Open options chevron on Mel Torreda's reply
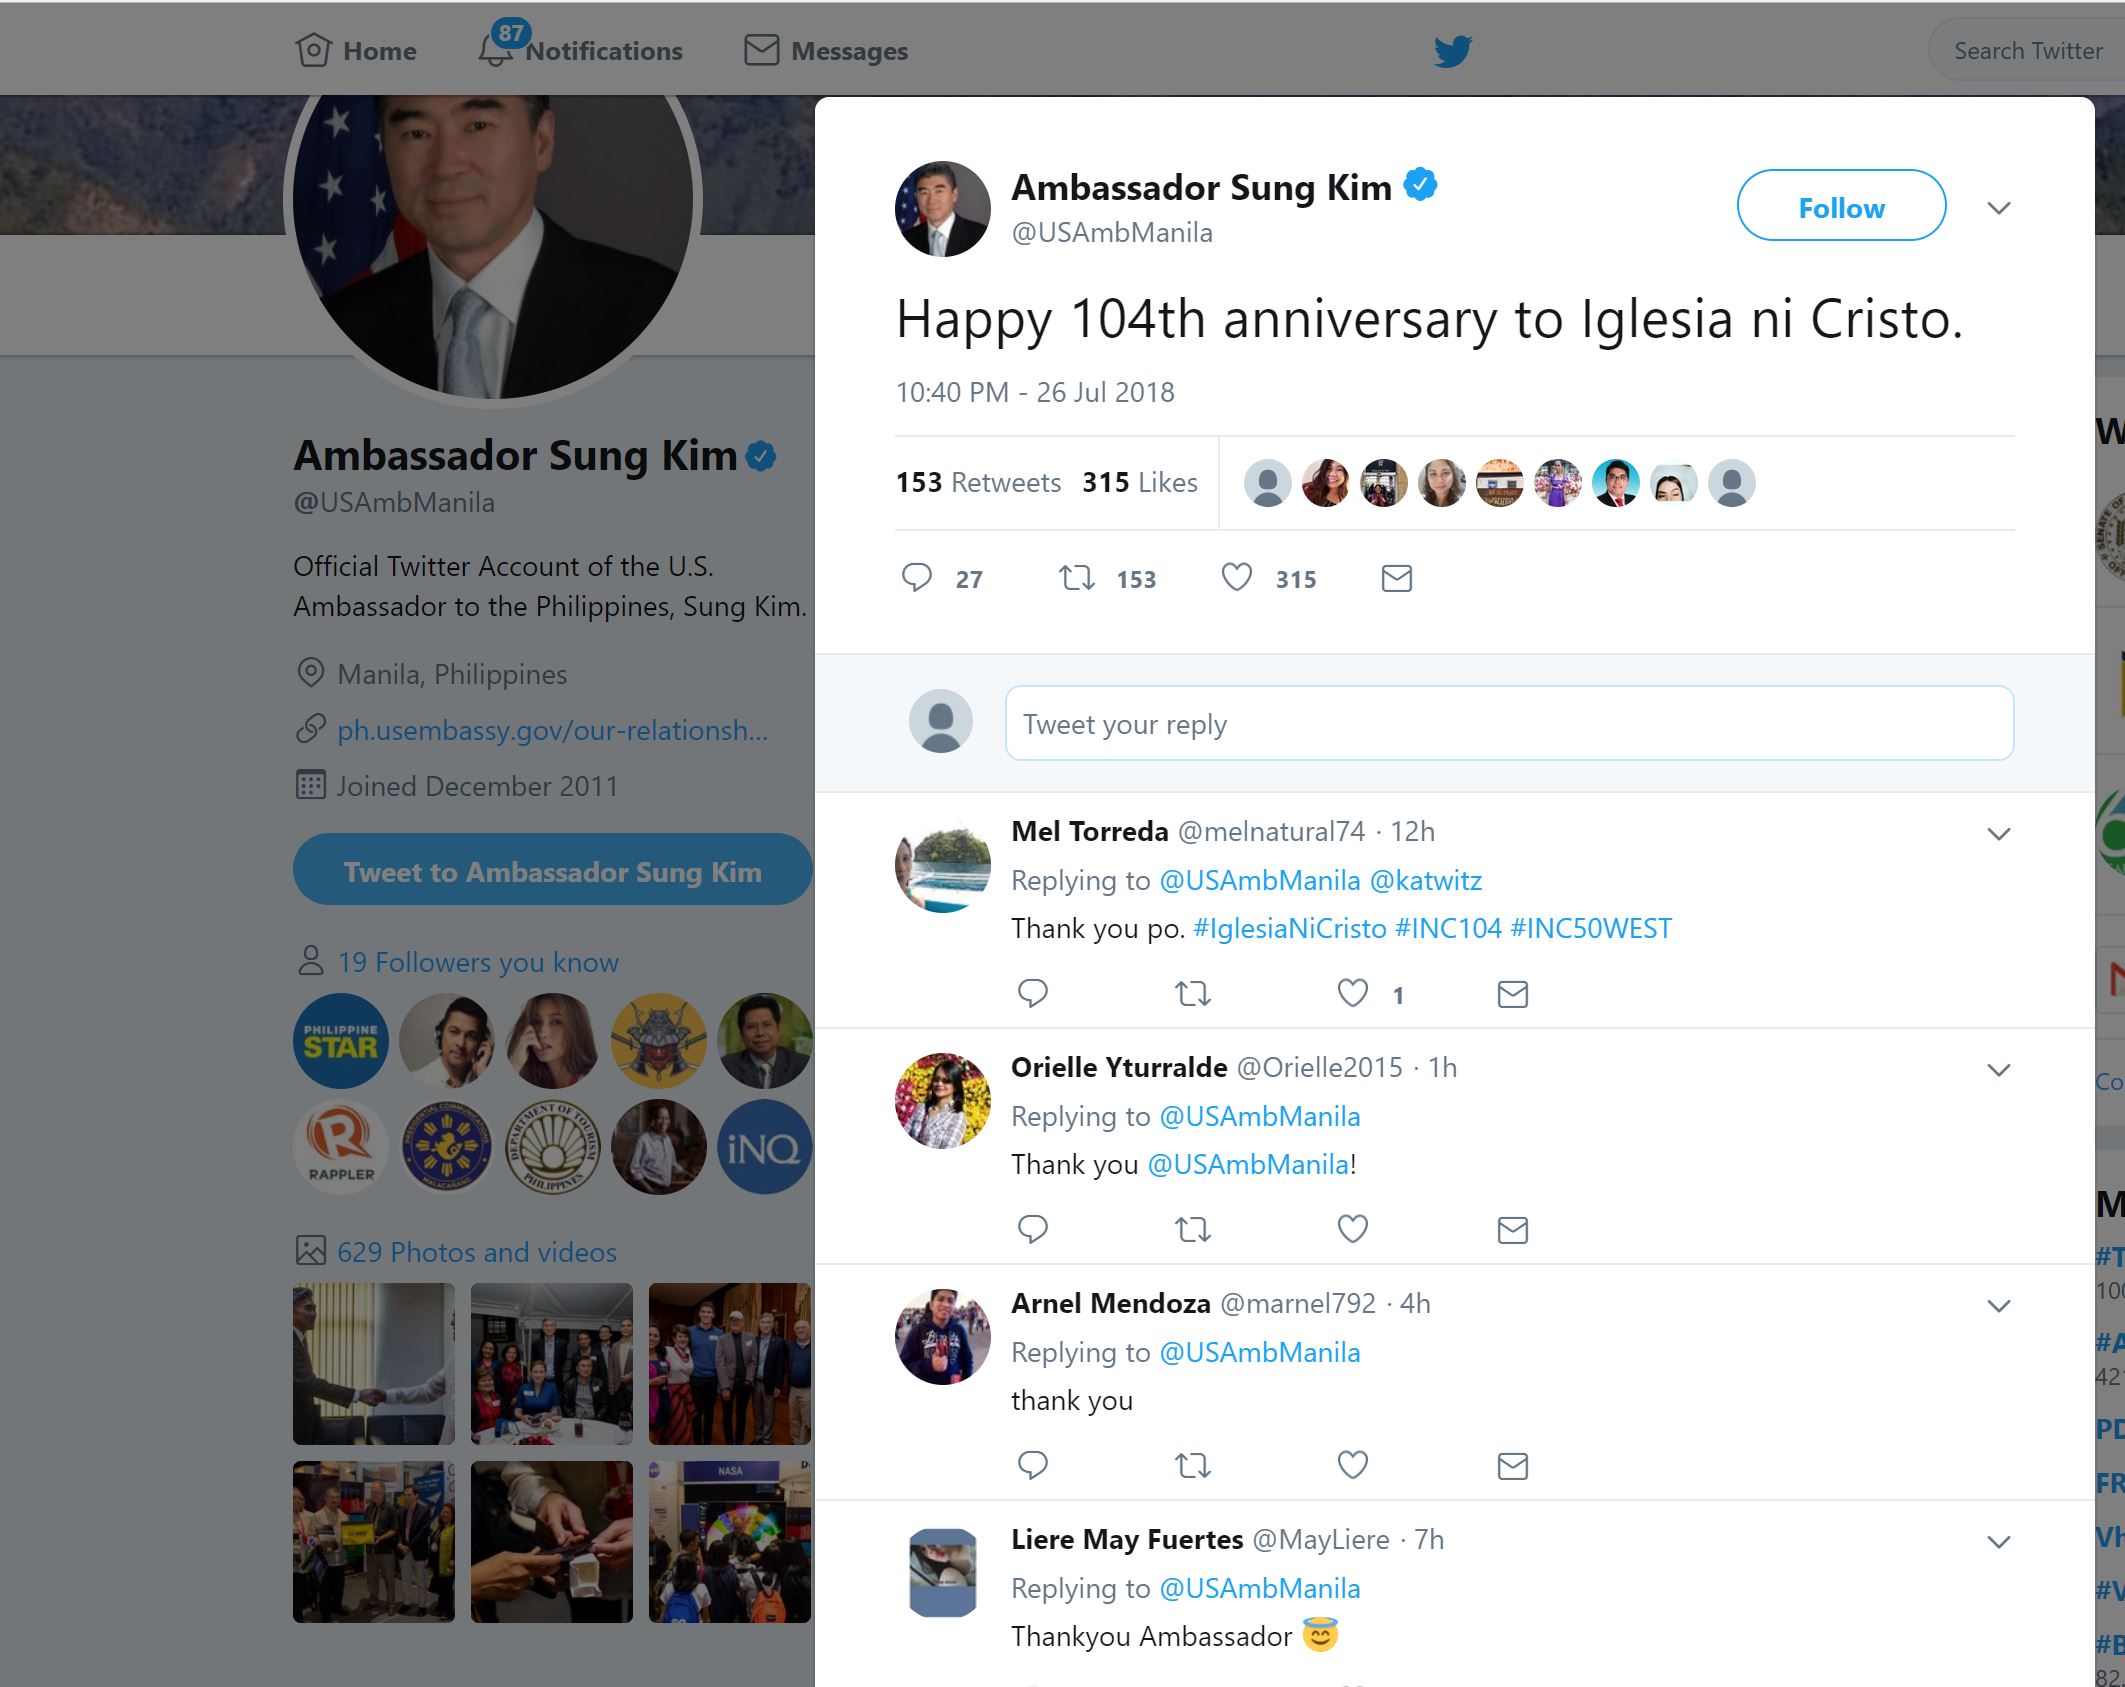The image size is (2125, 1687). [1998, 834]
